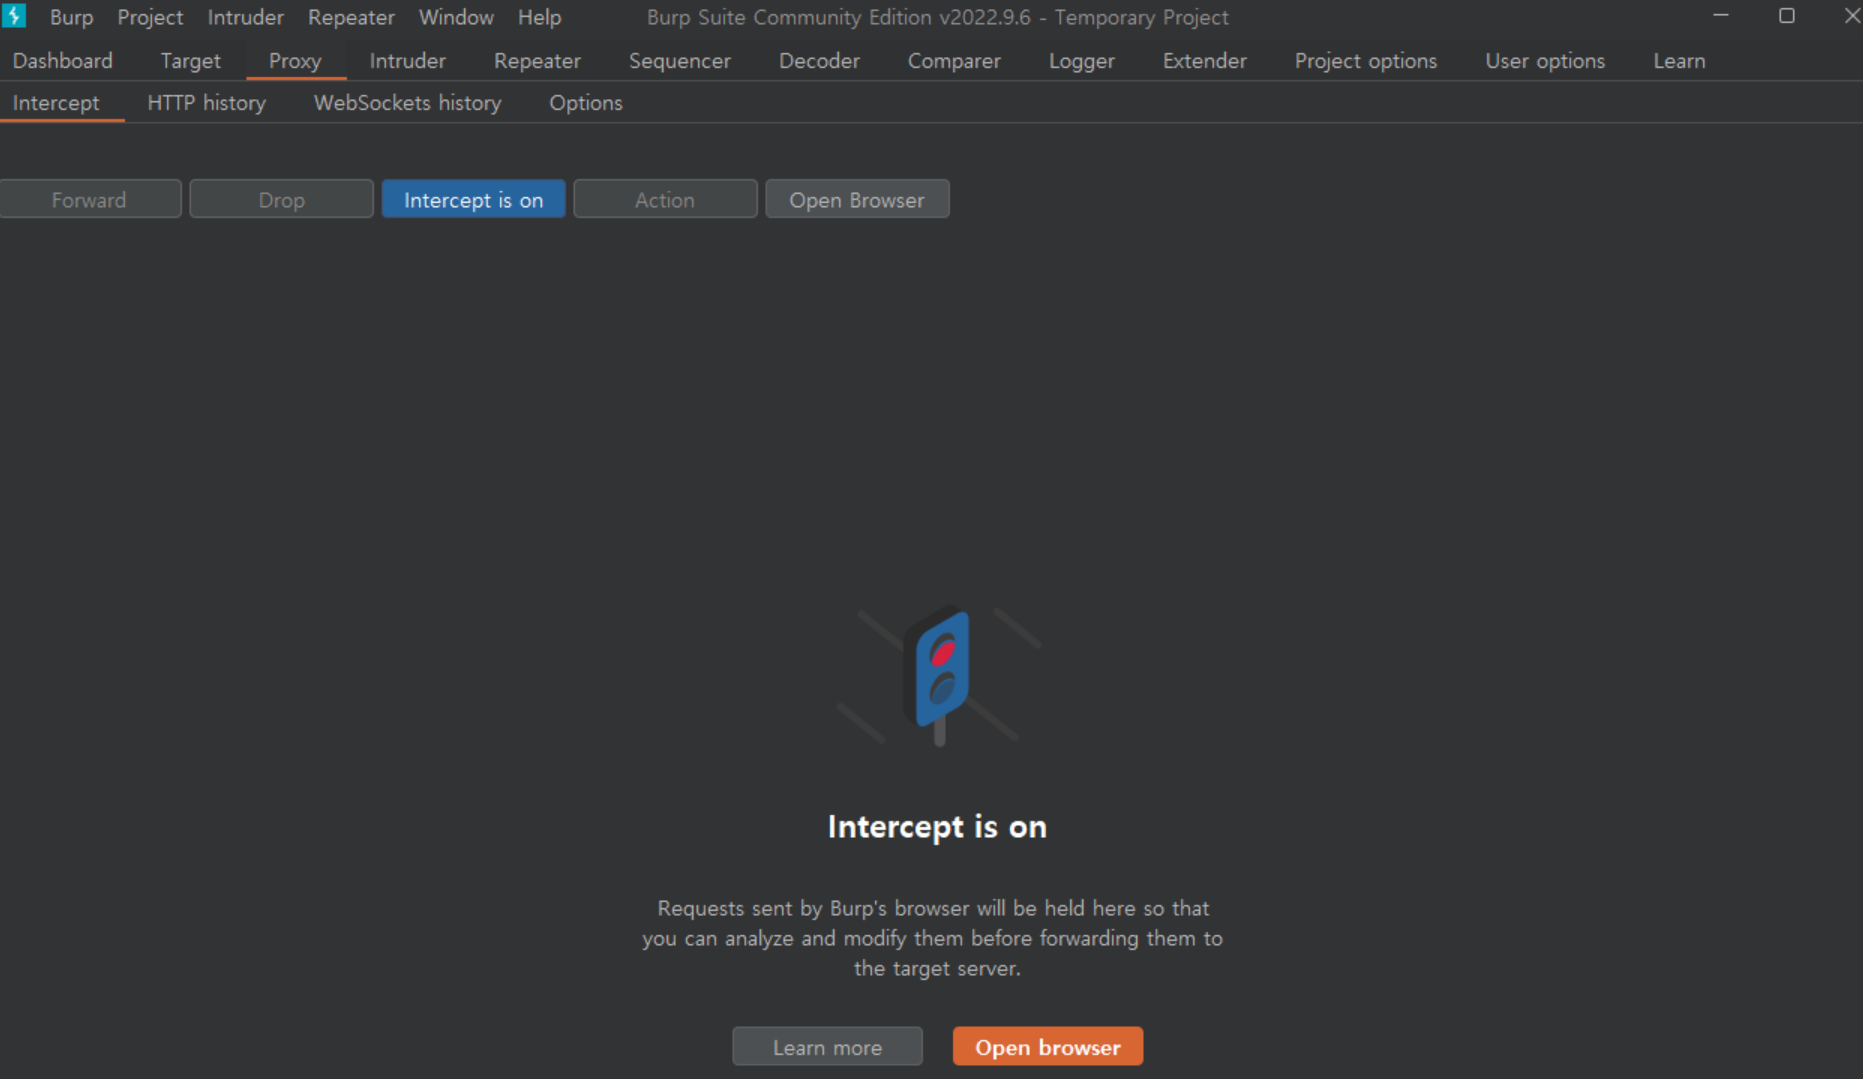
Task: Close the Burp Suite window
Action: click(1851, 16)
